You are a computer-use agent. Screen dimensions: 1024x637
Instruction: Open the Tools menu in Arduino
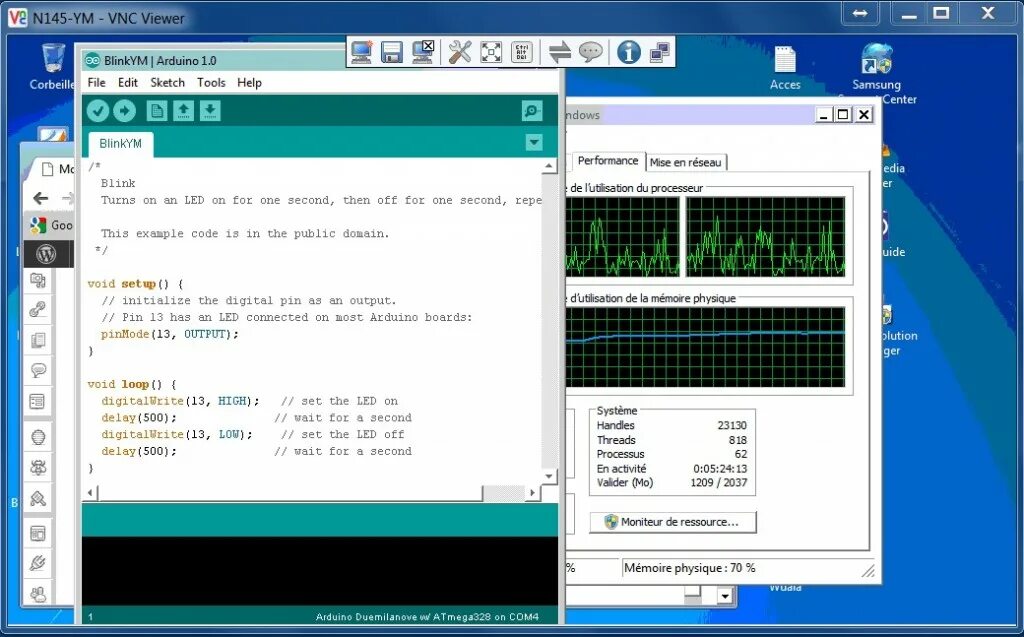coord(211,82)
